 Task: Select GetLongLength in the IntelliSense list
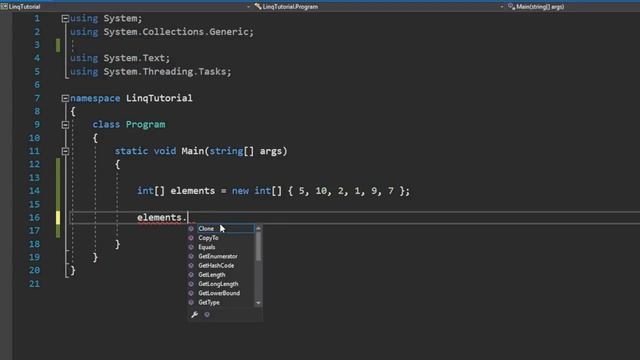point(218,284)
